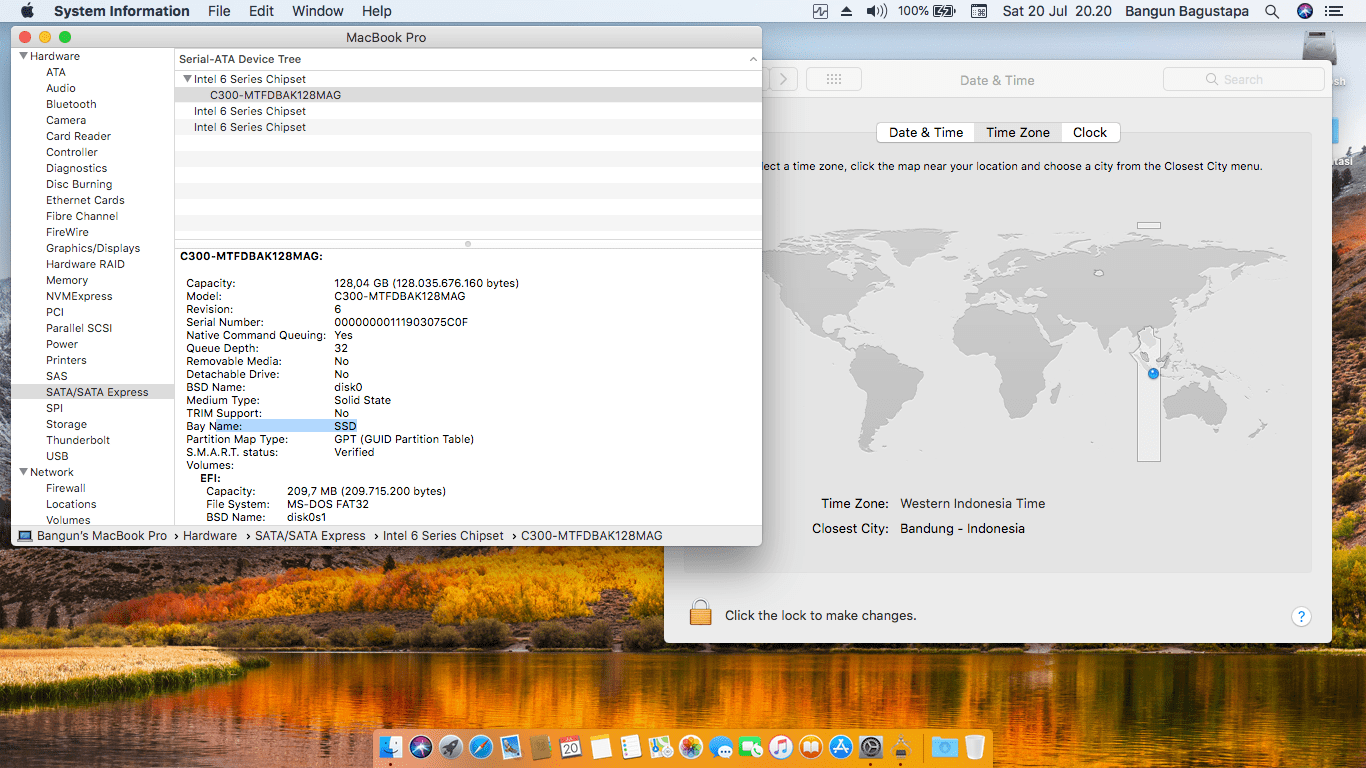Collapse the first Intel 6 Series Chipset
This screenshot has height=768, width=1366.
tap(187, 79)
